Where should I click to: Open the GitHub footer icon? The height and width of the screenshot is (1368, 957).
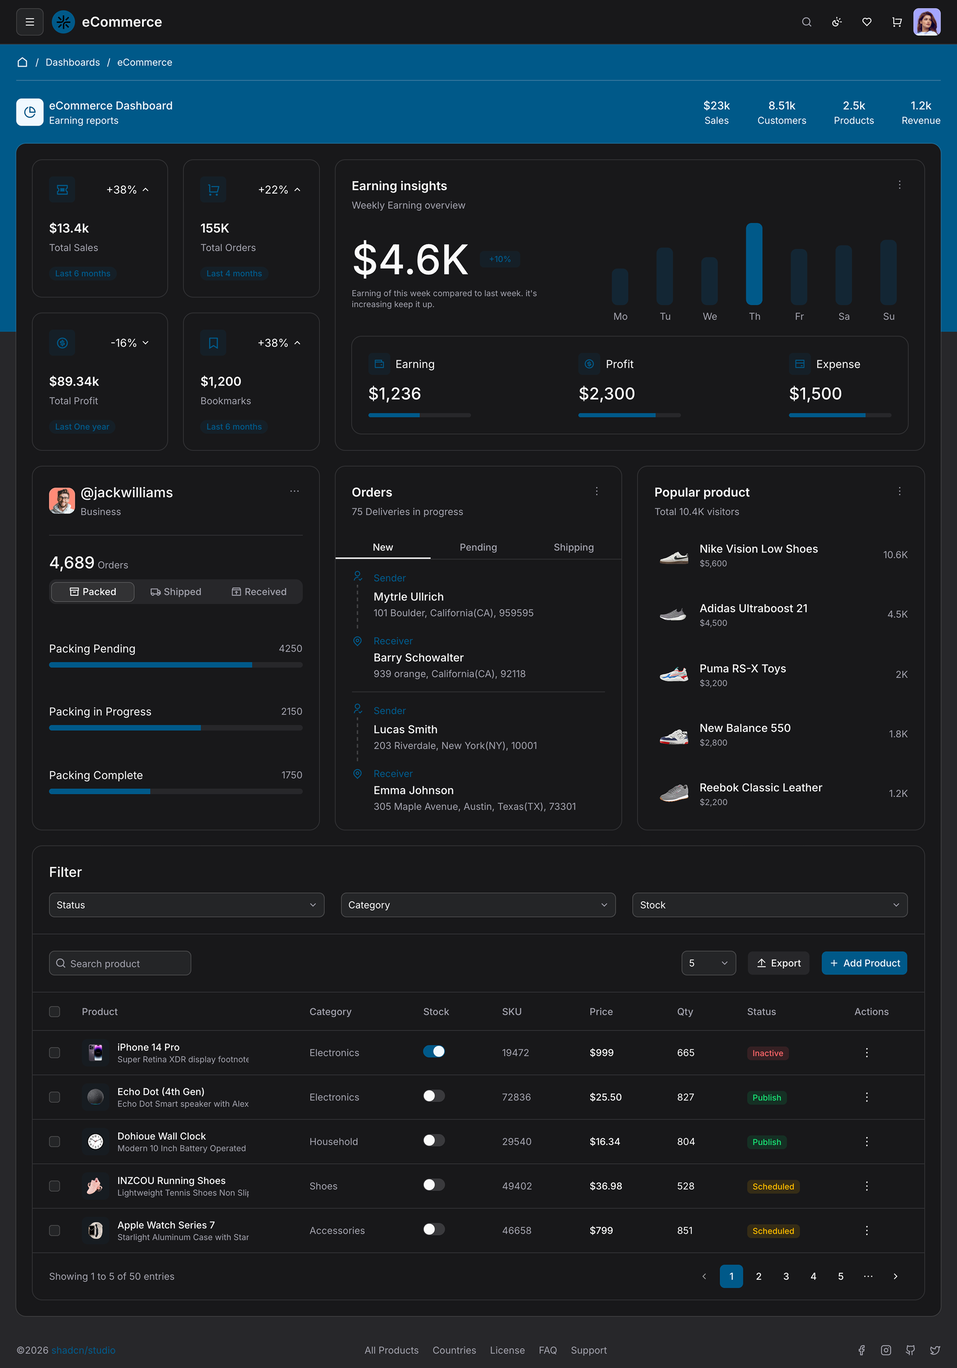910,1350
